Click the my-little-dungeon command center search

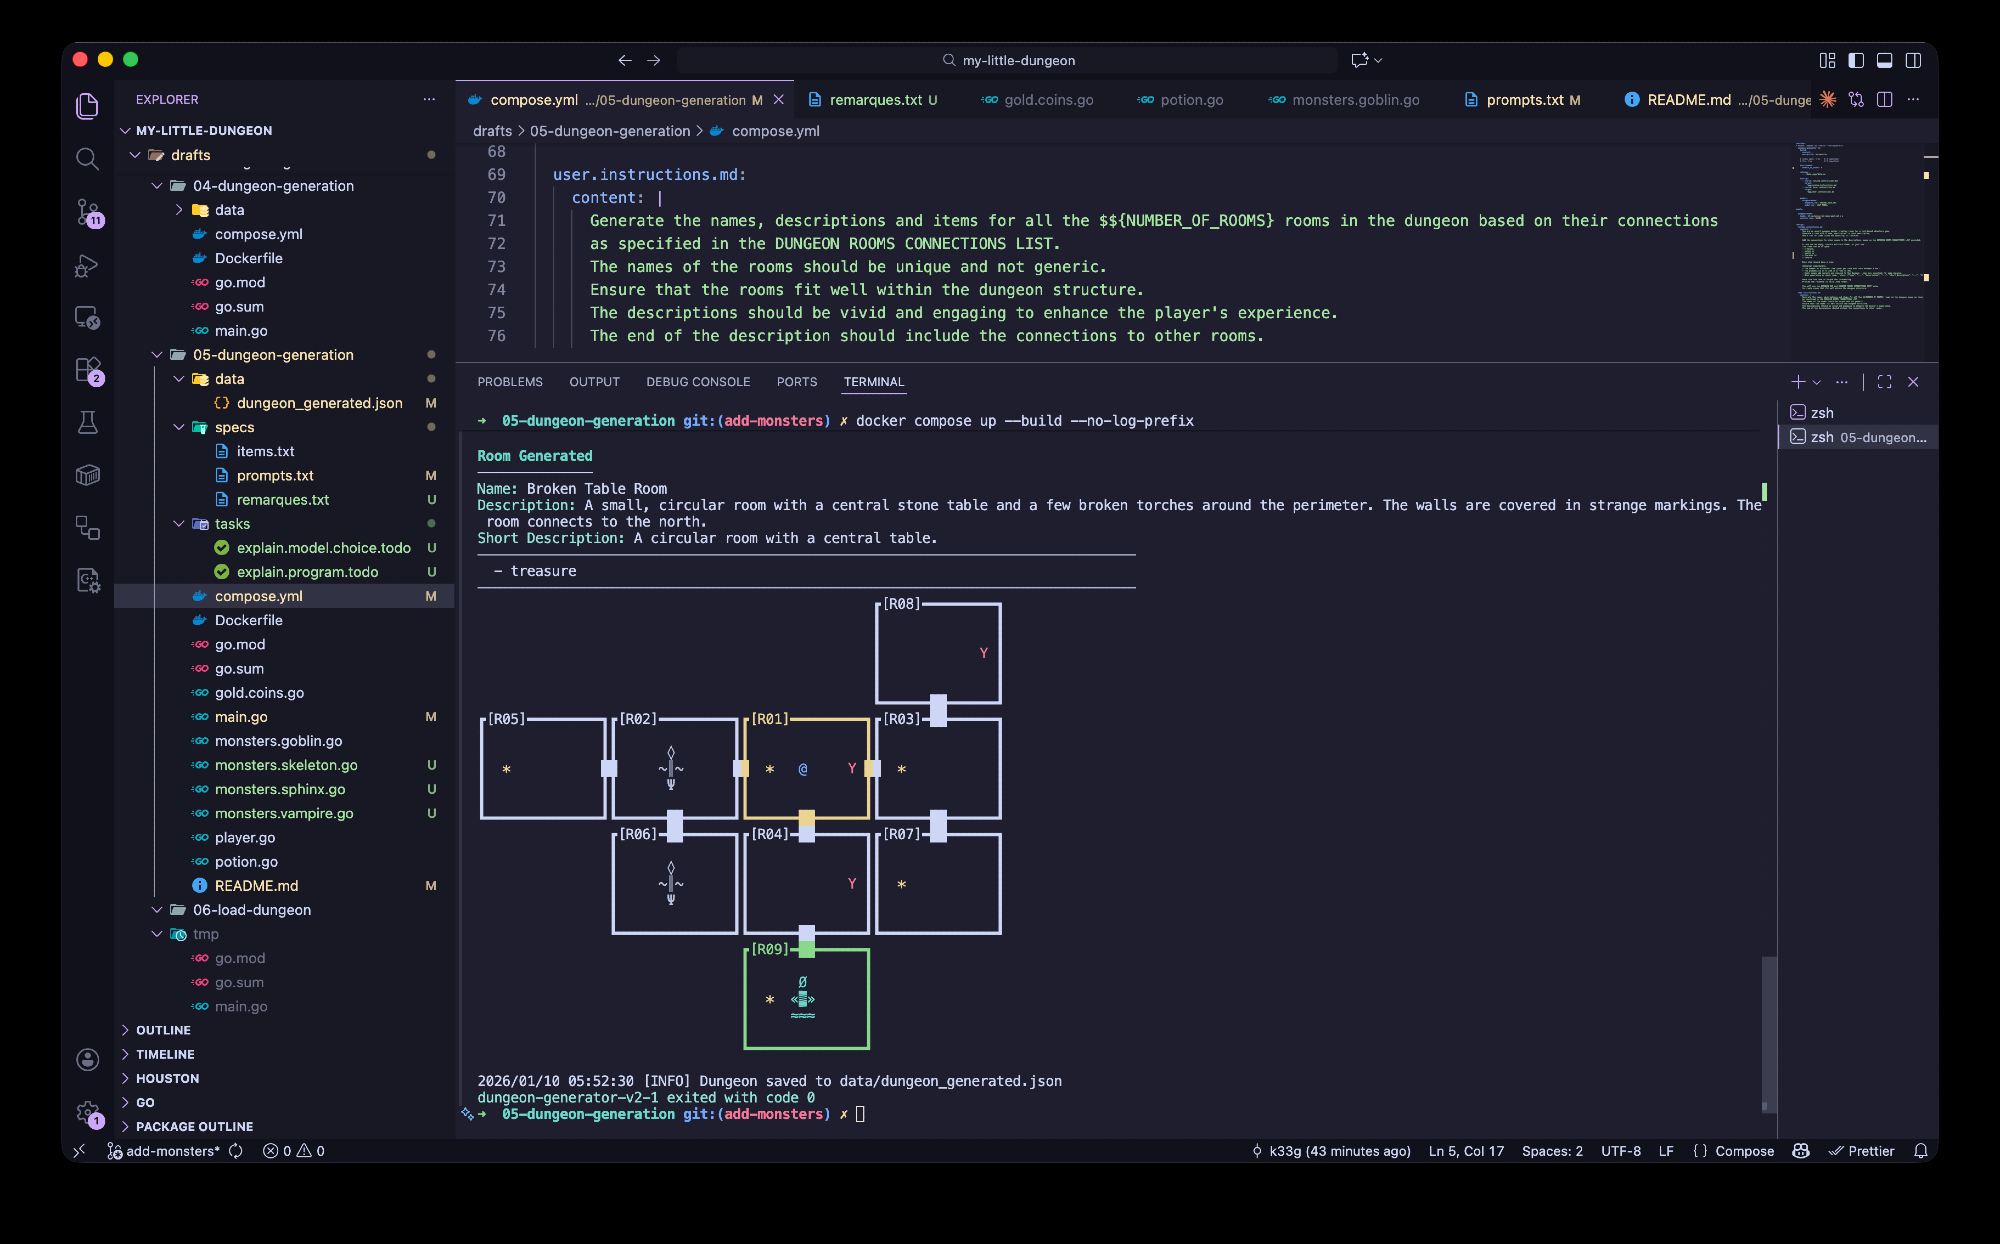click(x=1008, y=60)
